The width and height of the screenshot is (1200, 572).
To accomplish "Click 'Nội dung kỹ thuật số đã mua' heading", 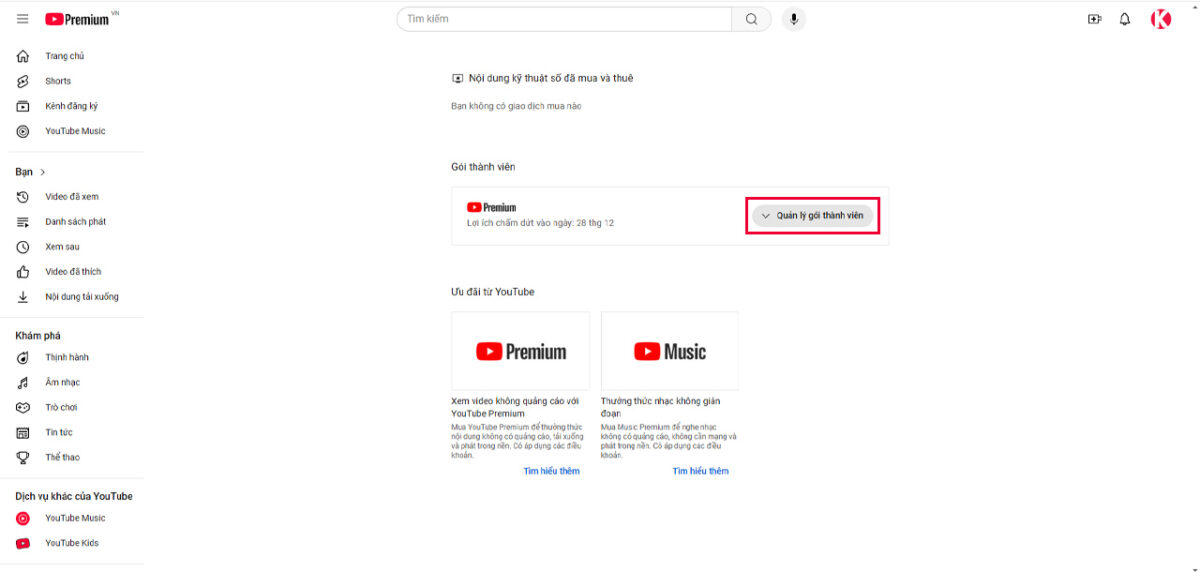I will (551, 78).
